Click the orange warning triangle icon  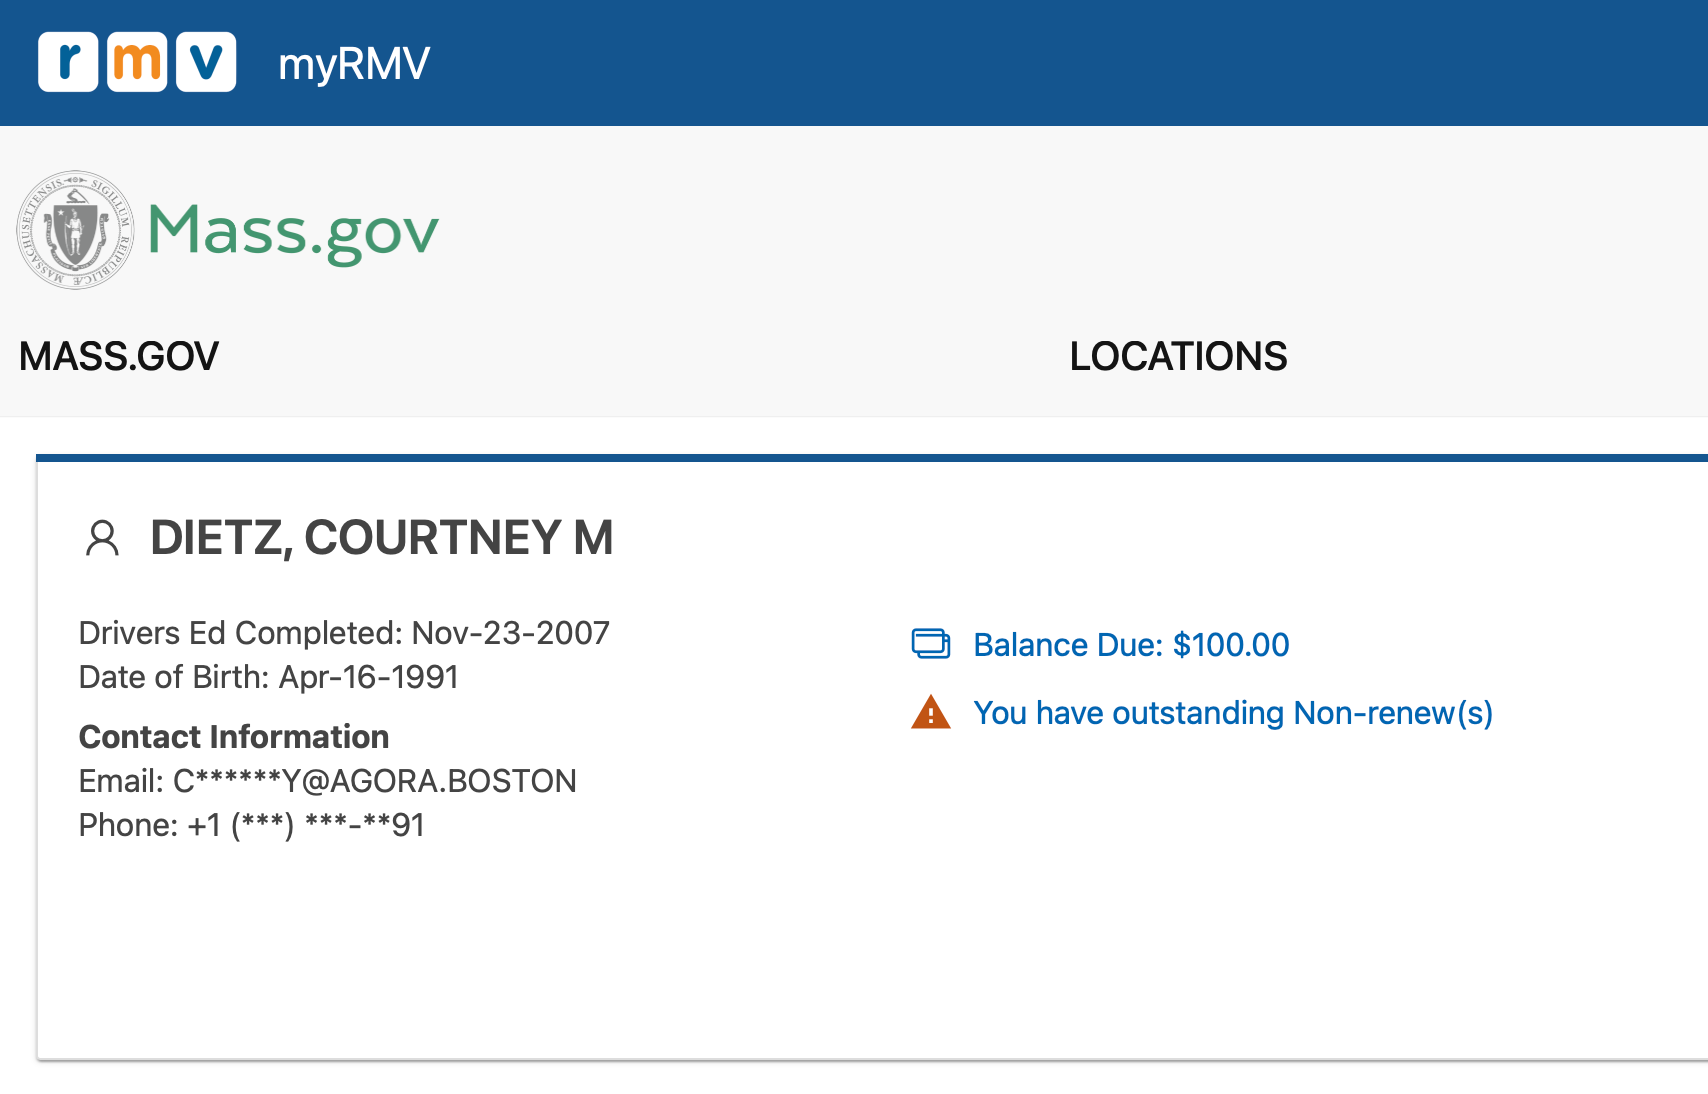pyautogui.click(x=931, y=713)
